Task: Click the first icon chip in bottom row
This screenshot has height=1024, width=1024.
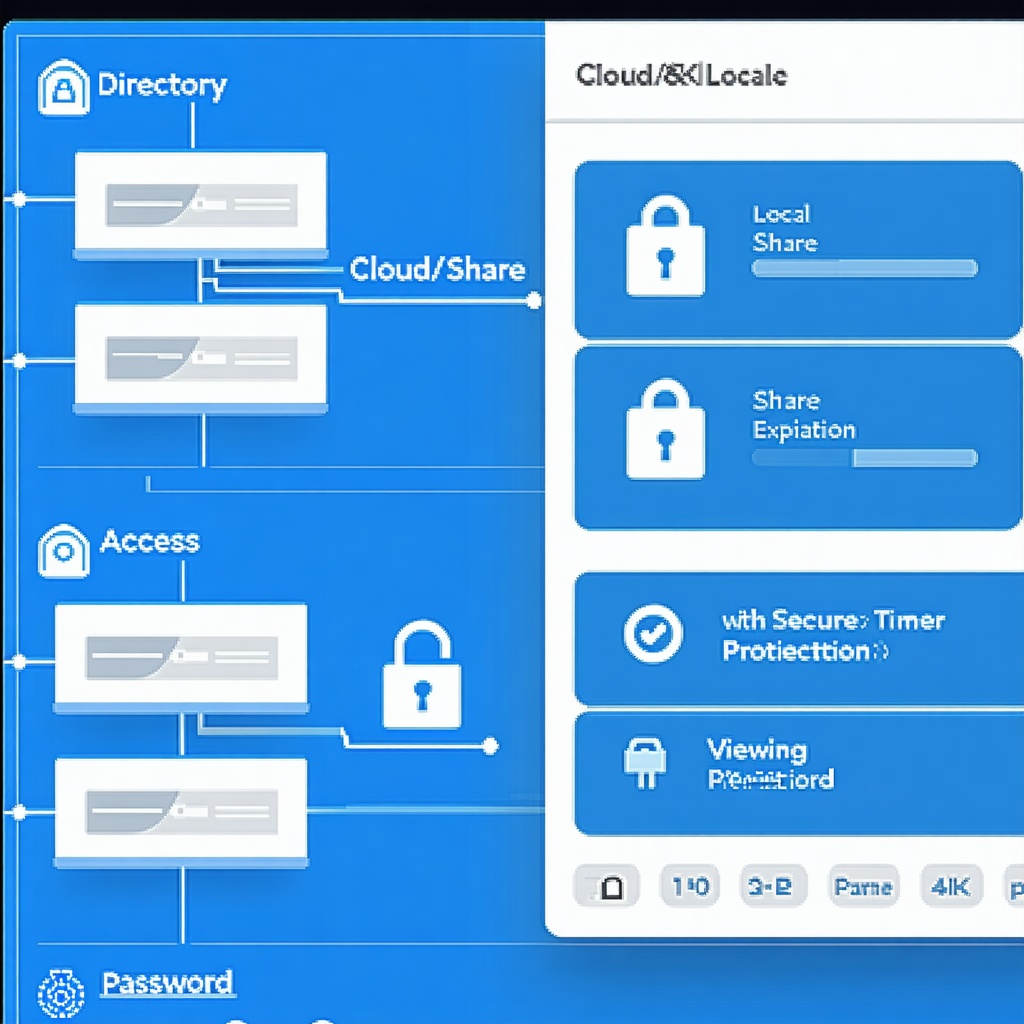Action: point(606,887)
